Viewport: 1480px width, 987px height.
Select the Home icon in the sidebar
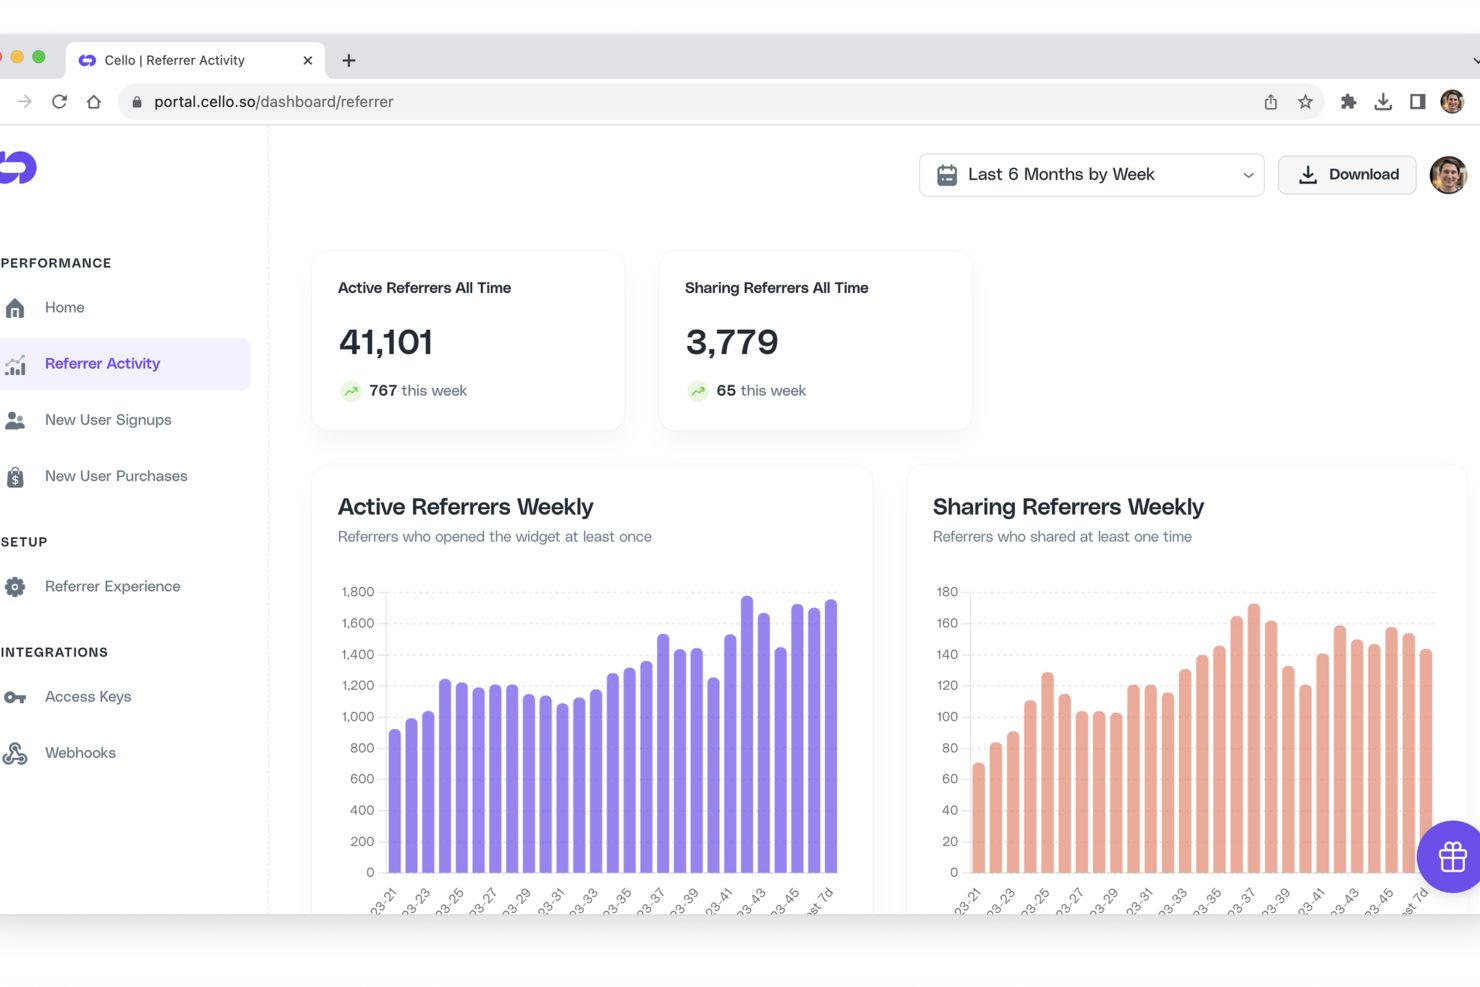click(16, 307)
